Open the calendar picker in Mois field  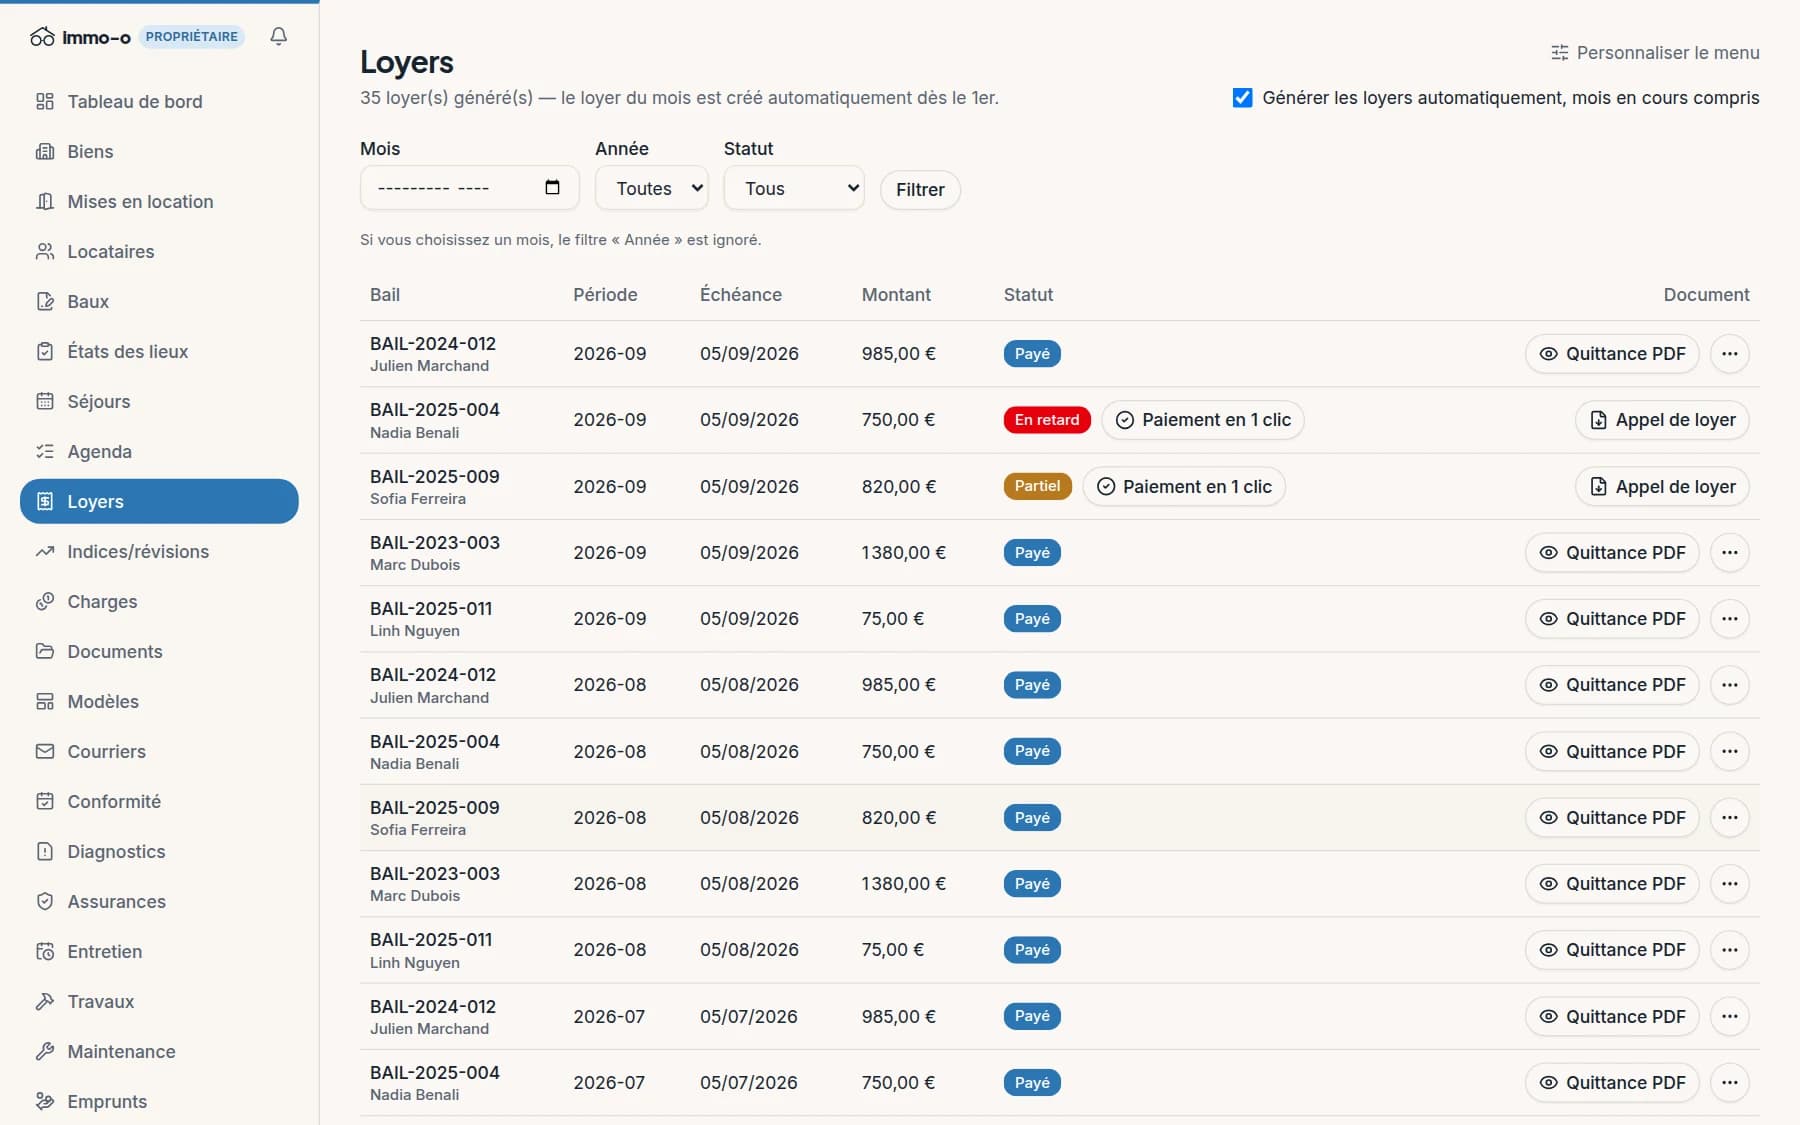552,187
